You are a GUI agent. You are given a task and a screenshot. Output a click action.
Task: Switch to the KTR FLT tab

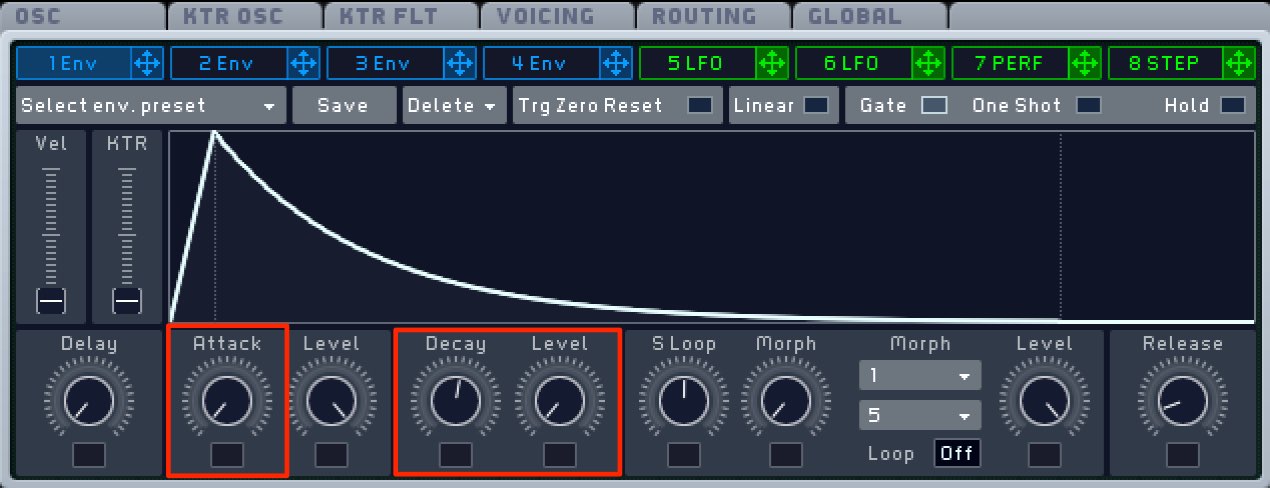click(401, 16)
